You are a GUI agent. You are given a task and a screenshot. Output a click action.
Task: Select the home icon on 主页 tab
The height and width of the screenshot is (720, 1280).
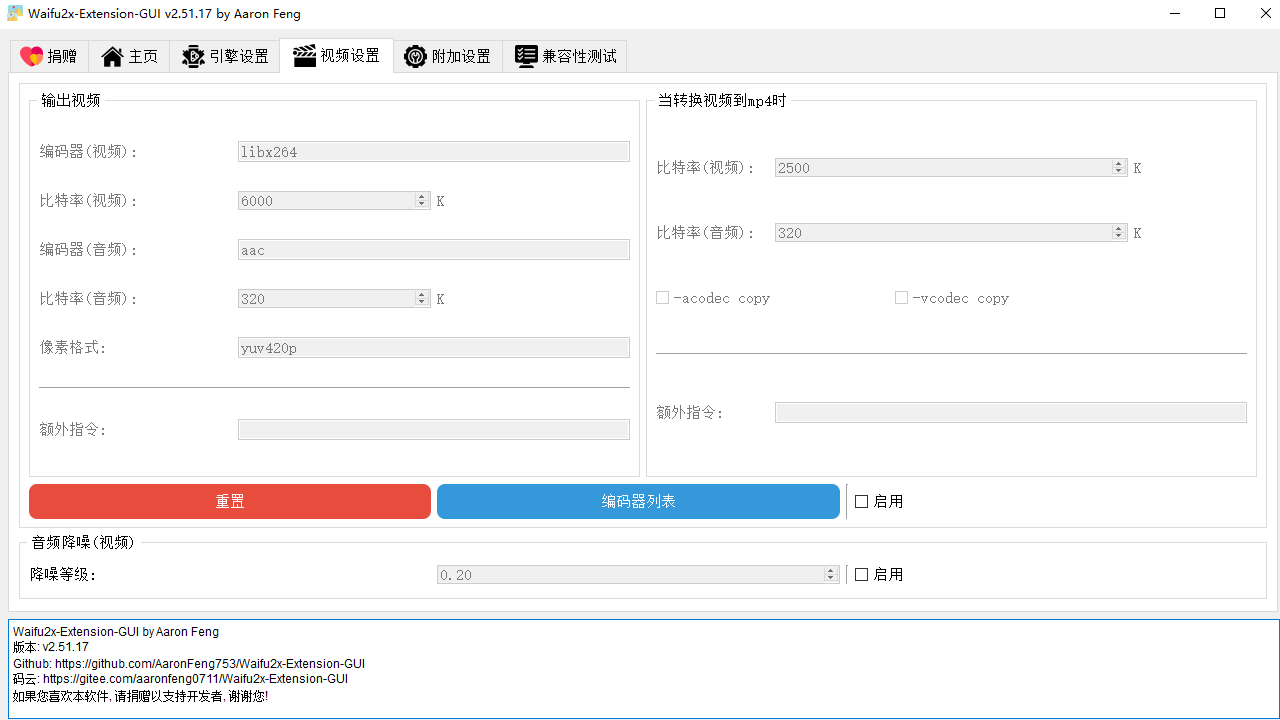(x=113, y=56)
